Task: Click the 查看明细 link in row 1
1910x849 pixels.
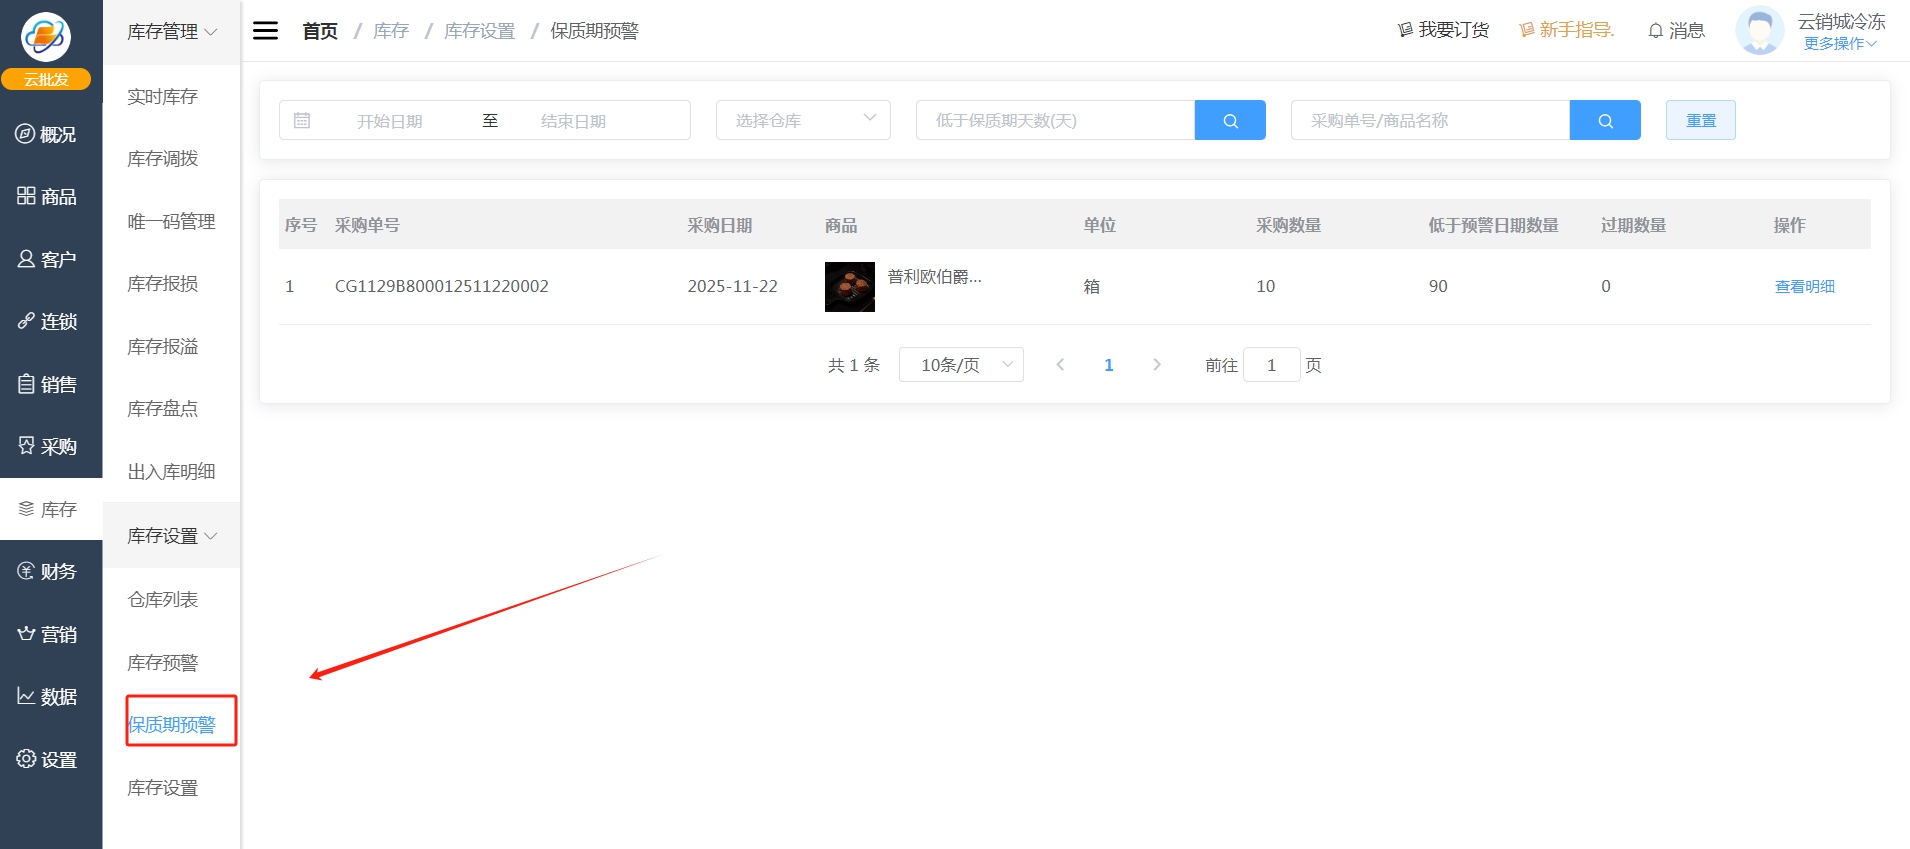Action: tap(1804, 287)
